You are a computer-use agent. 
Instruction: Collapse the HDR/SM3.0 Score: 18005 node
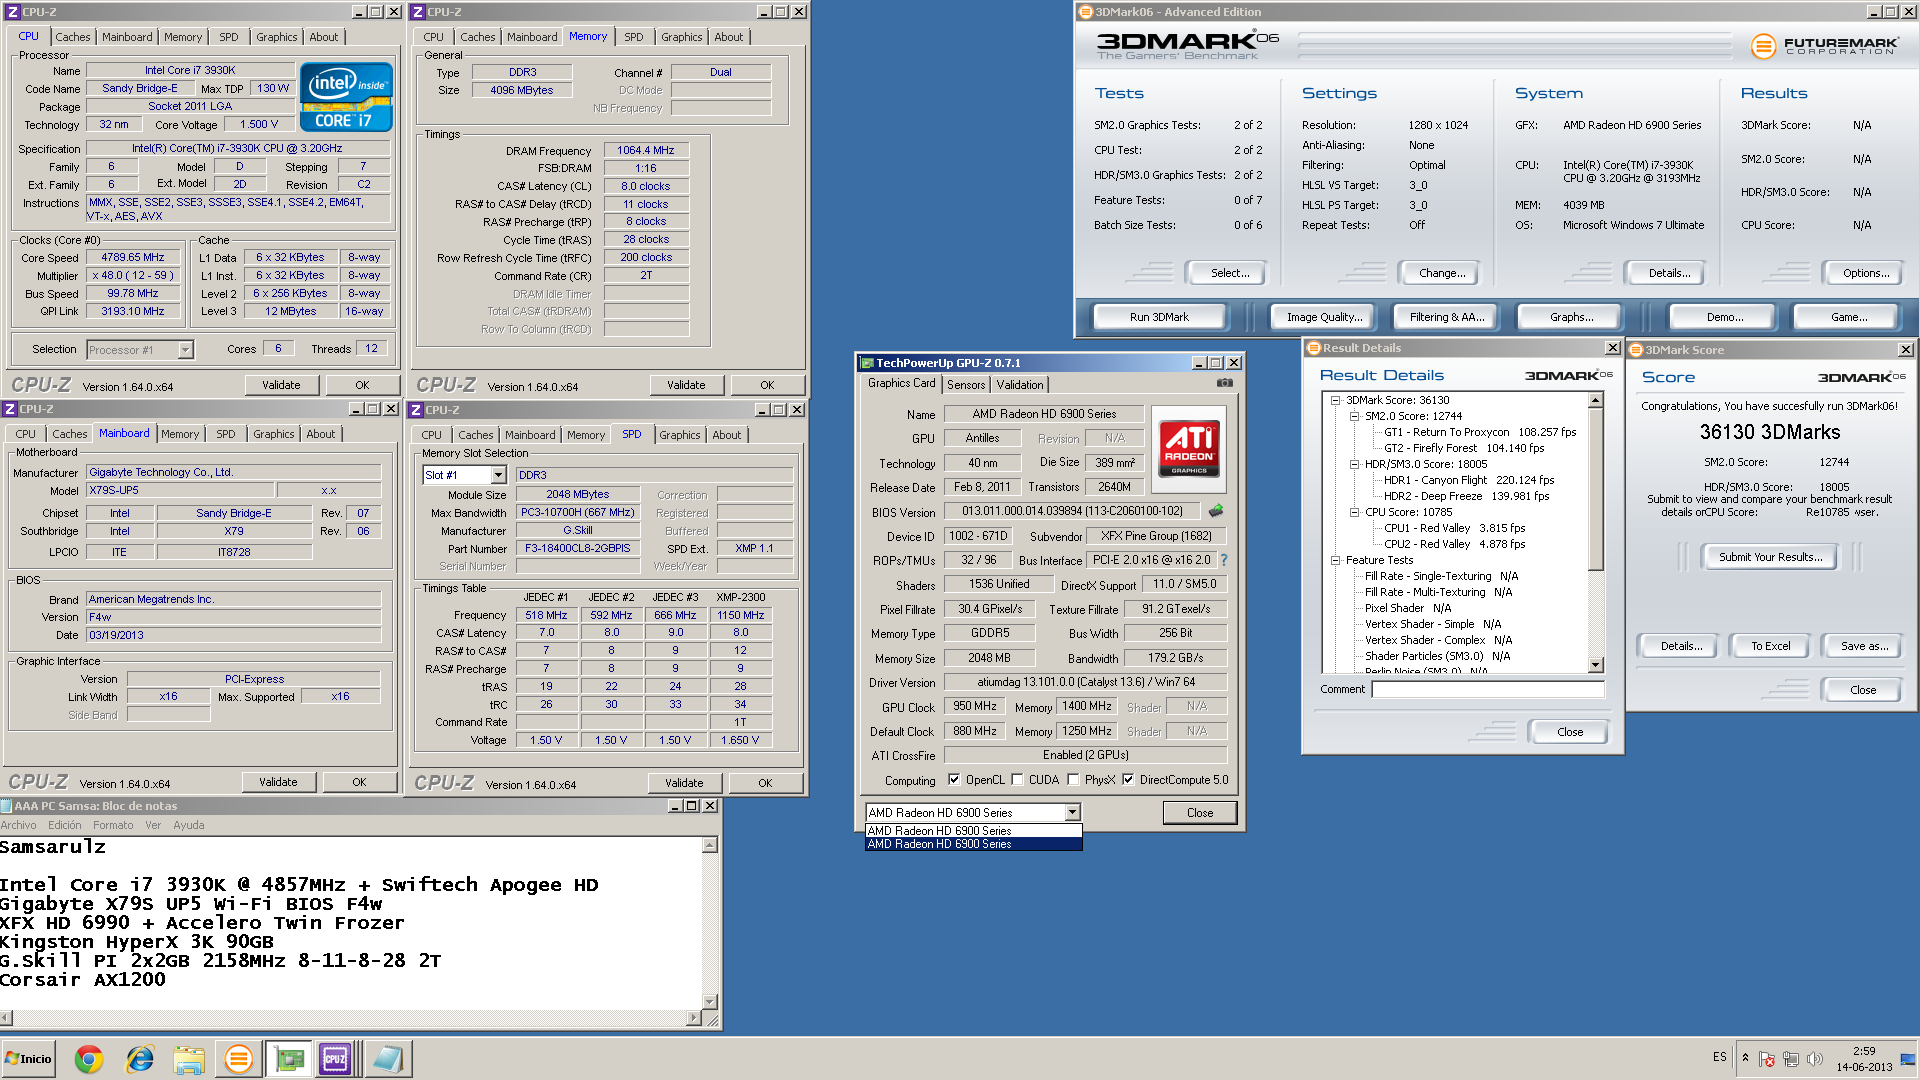coord(1354,464)
